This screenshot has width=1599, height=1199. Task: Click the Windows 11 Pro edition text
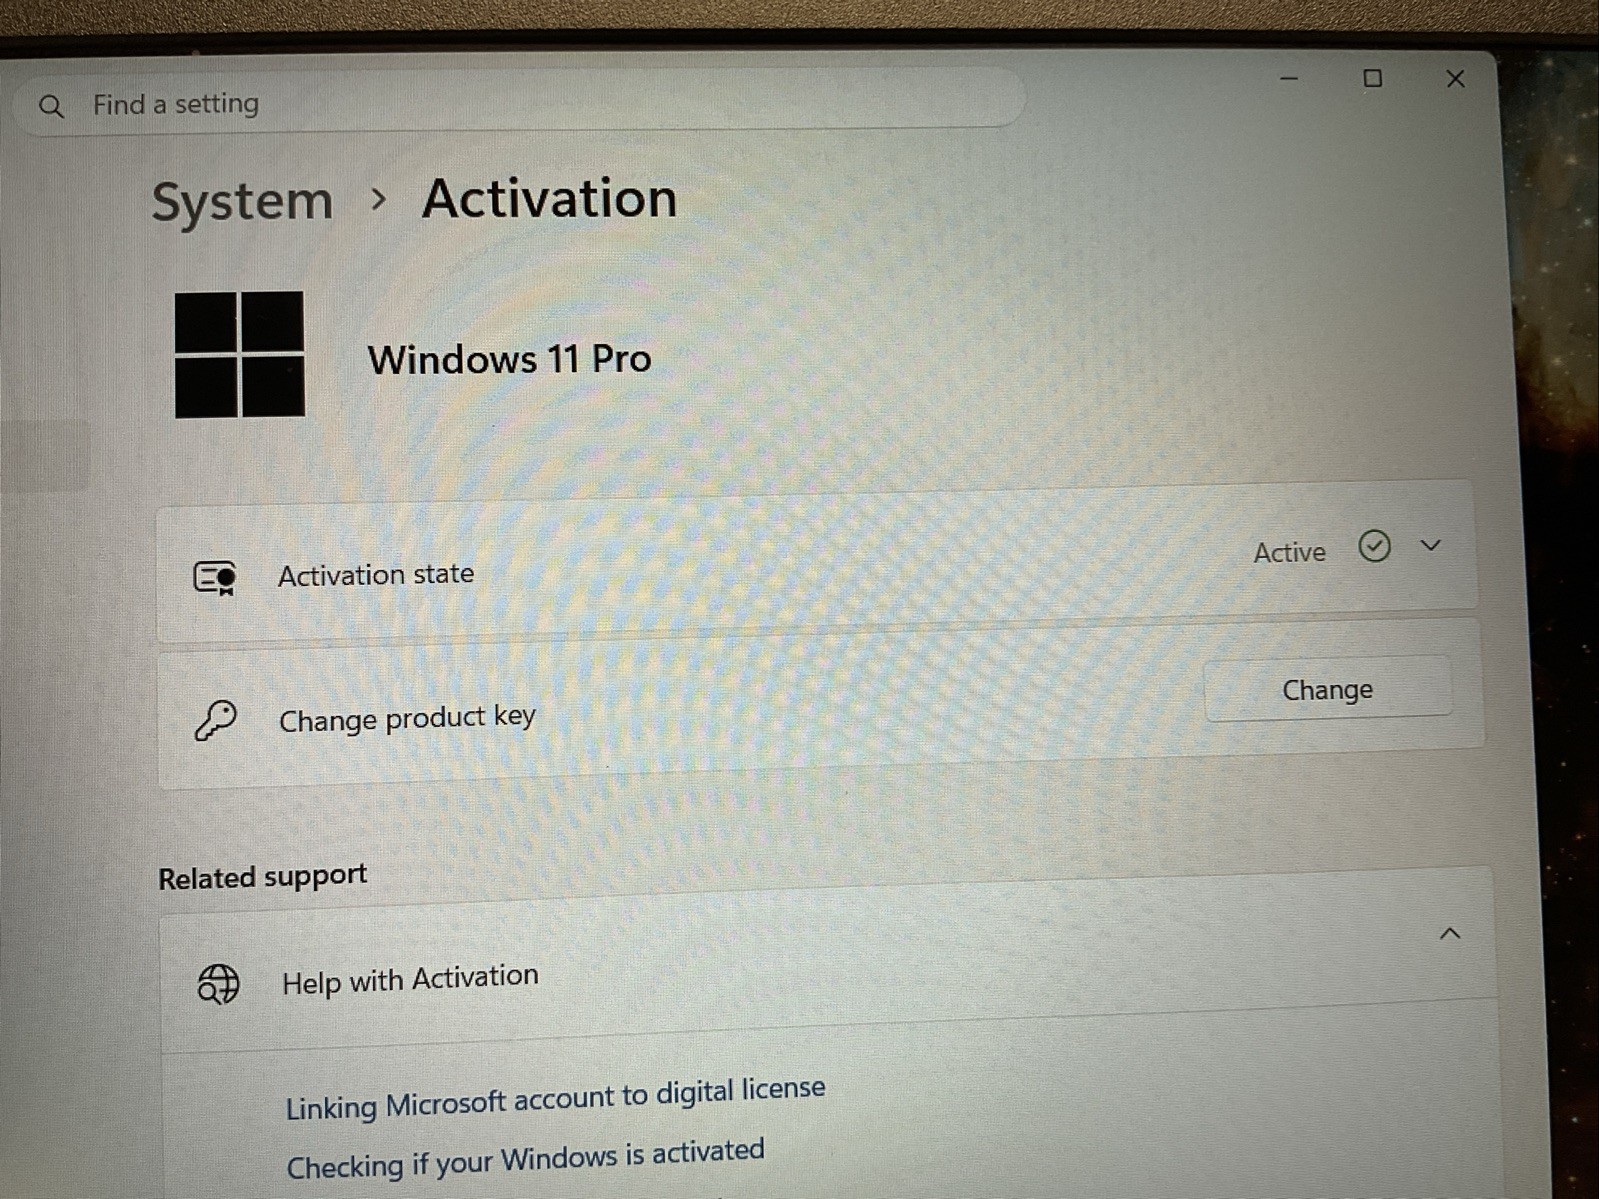[x=509, y=359]
